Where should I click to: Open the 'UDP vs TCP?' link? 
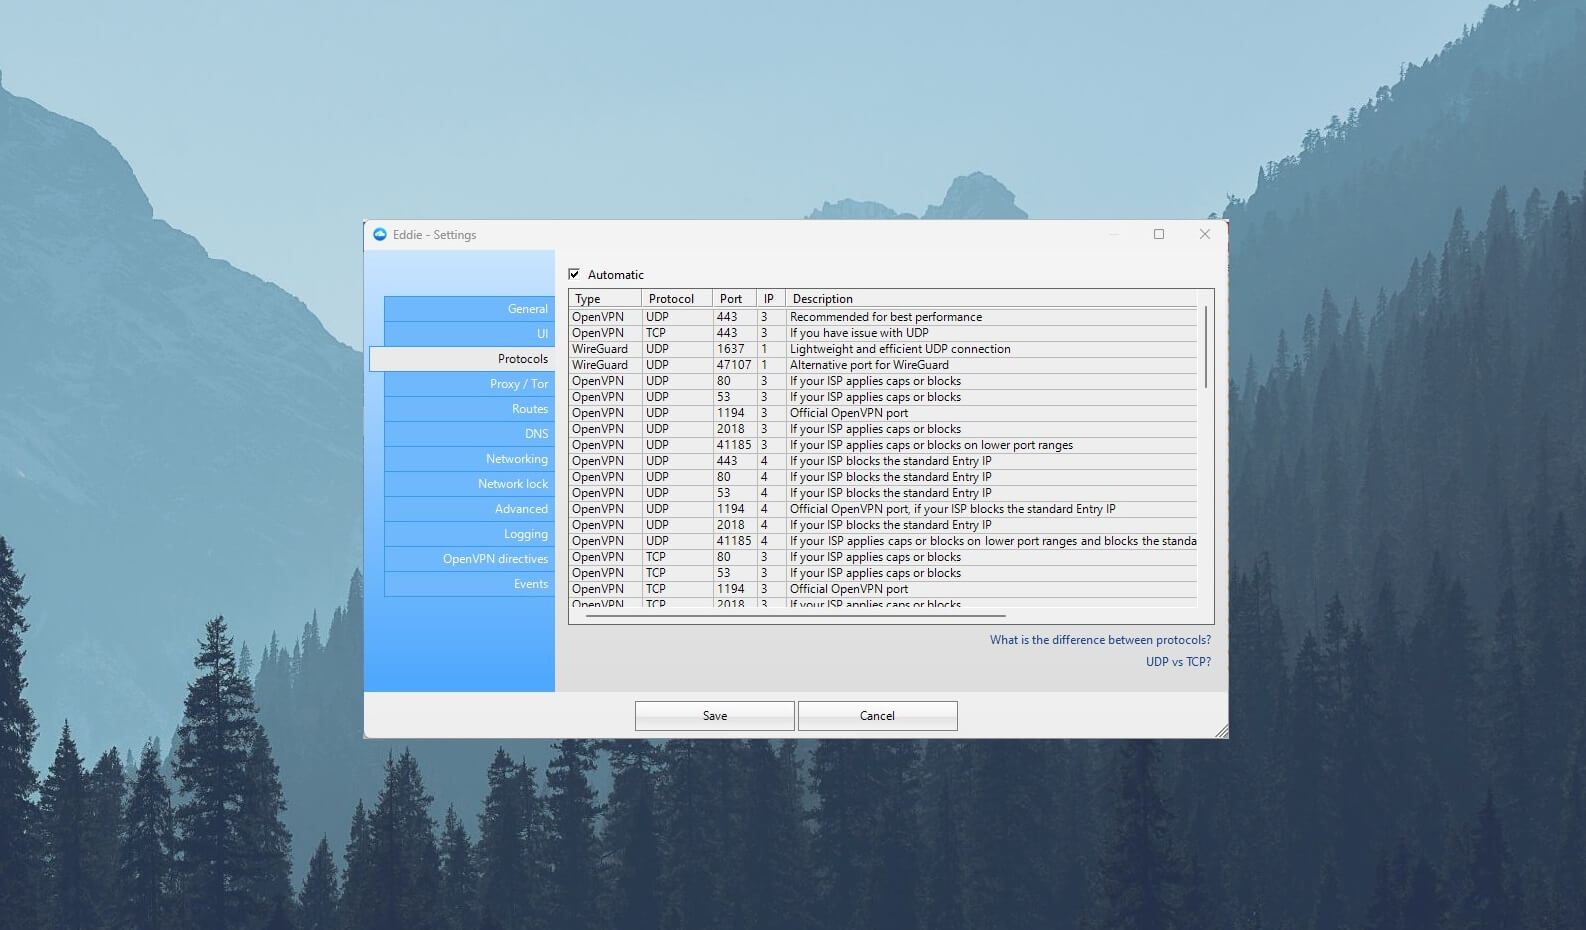pyautogui.click(x=1178, y=662)
